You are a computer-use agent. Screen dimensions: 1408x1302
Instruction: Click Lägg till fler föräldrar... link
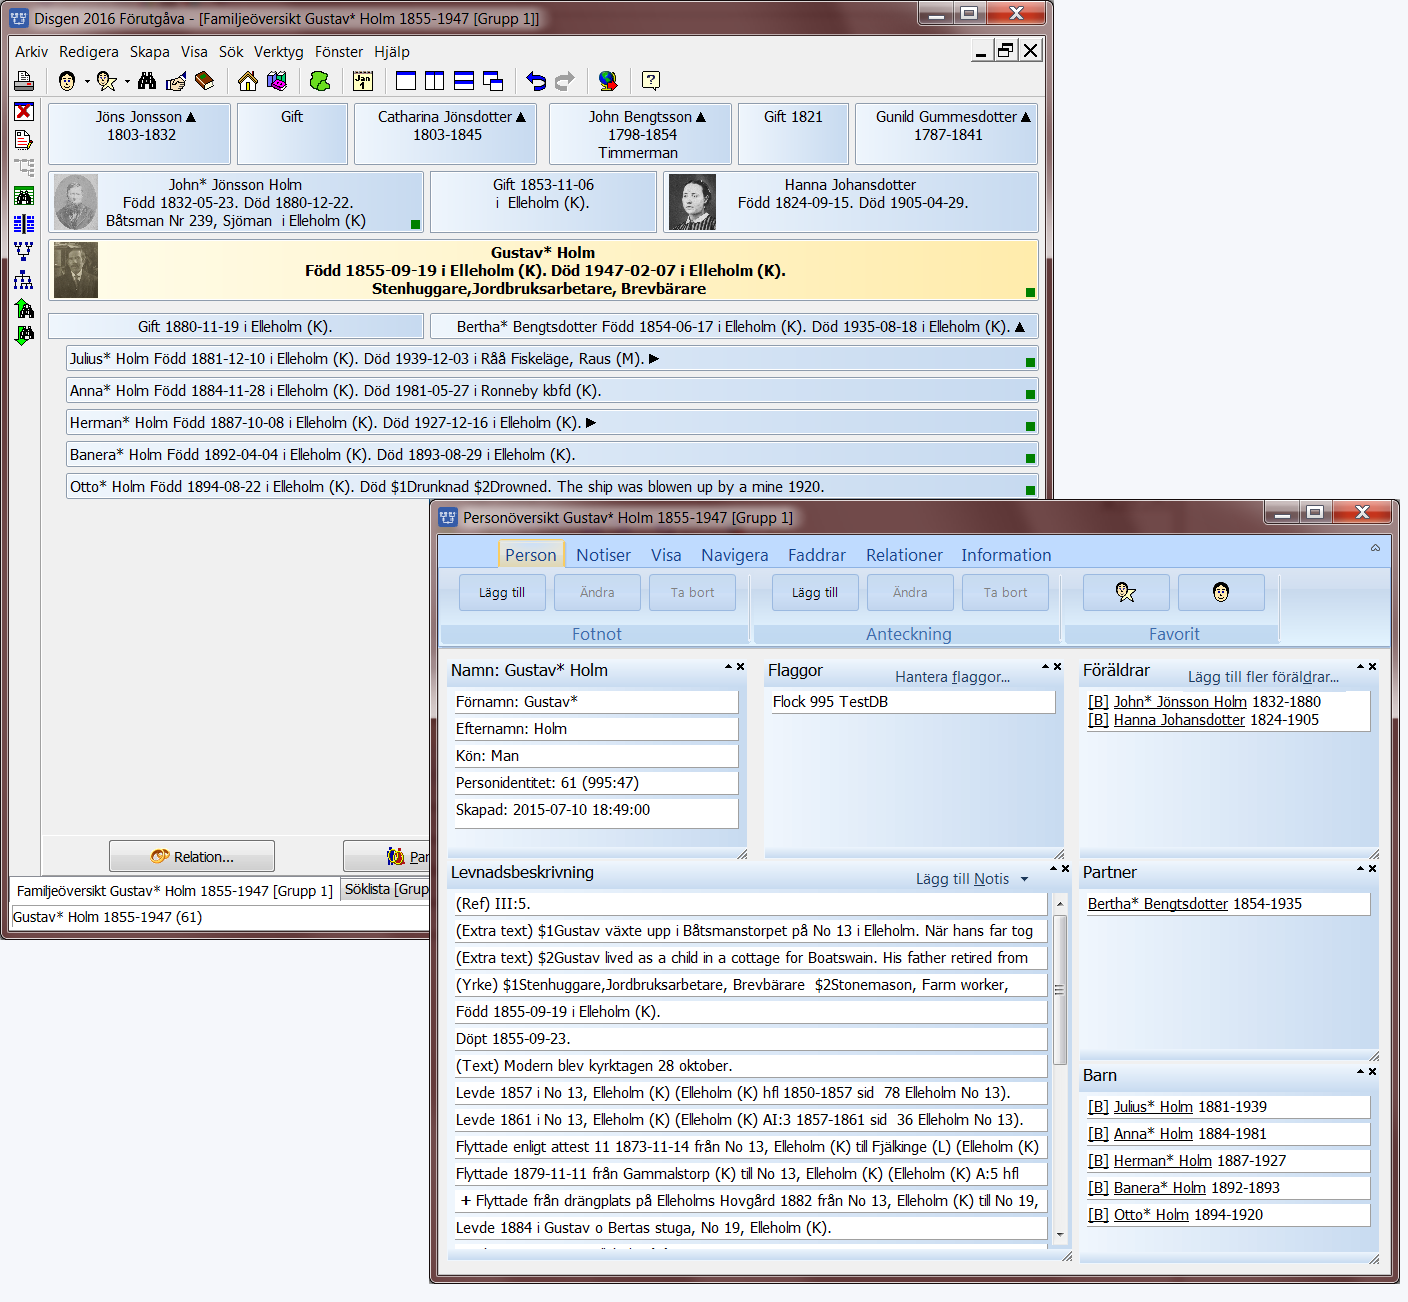[1263, 677]
